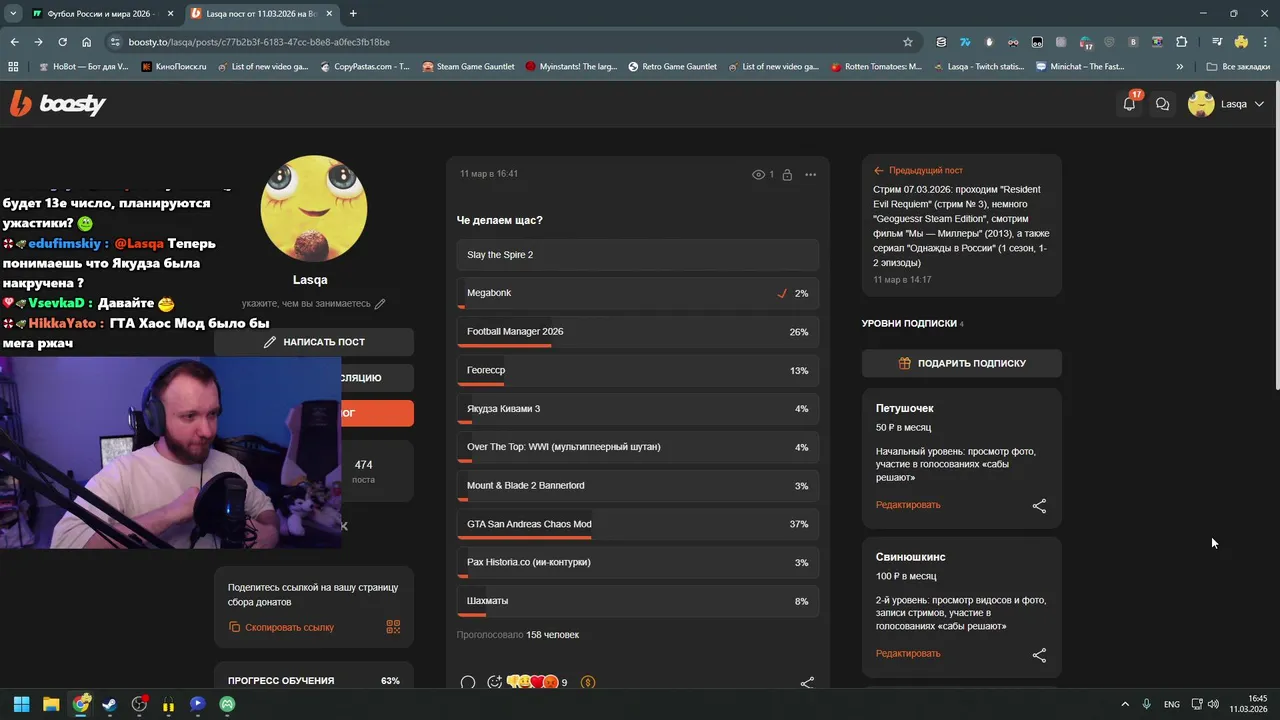Click the lock icon on the post
The image size is (1280, 720).
(787, 175)
